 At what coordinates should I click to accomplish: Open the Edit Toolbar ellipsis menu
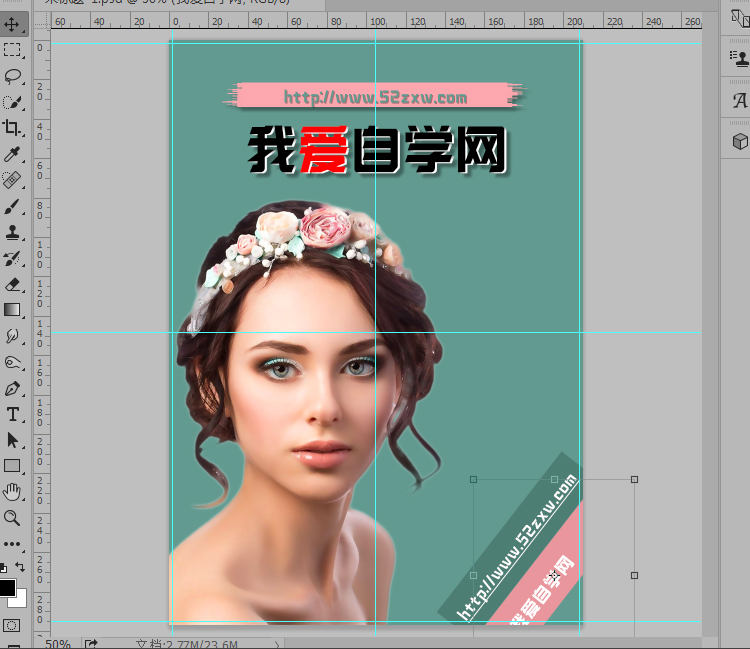pos(12,544)
